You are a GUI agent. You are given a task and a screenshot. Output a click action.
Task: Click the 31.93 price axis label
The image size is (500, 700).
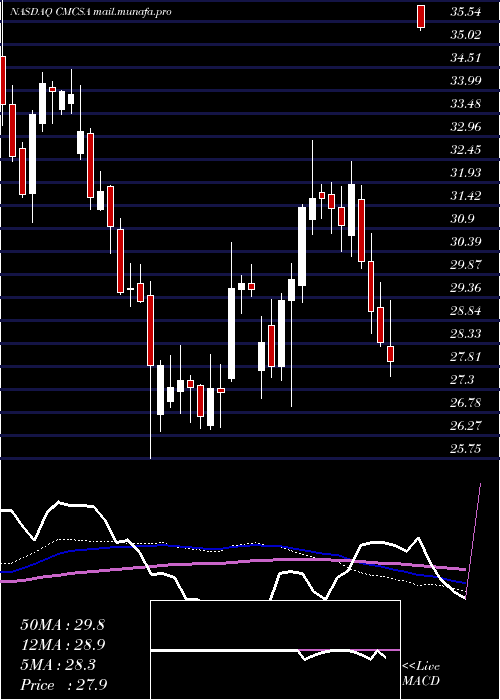(x=465, y=173)
